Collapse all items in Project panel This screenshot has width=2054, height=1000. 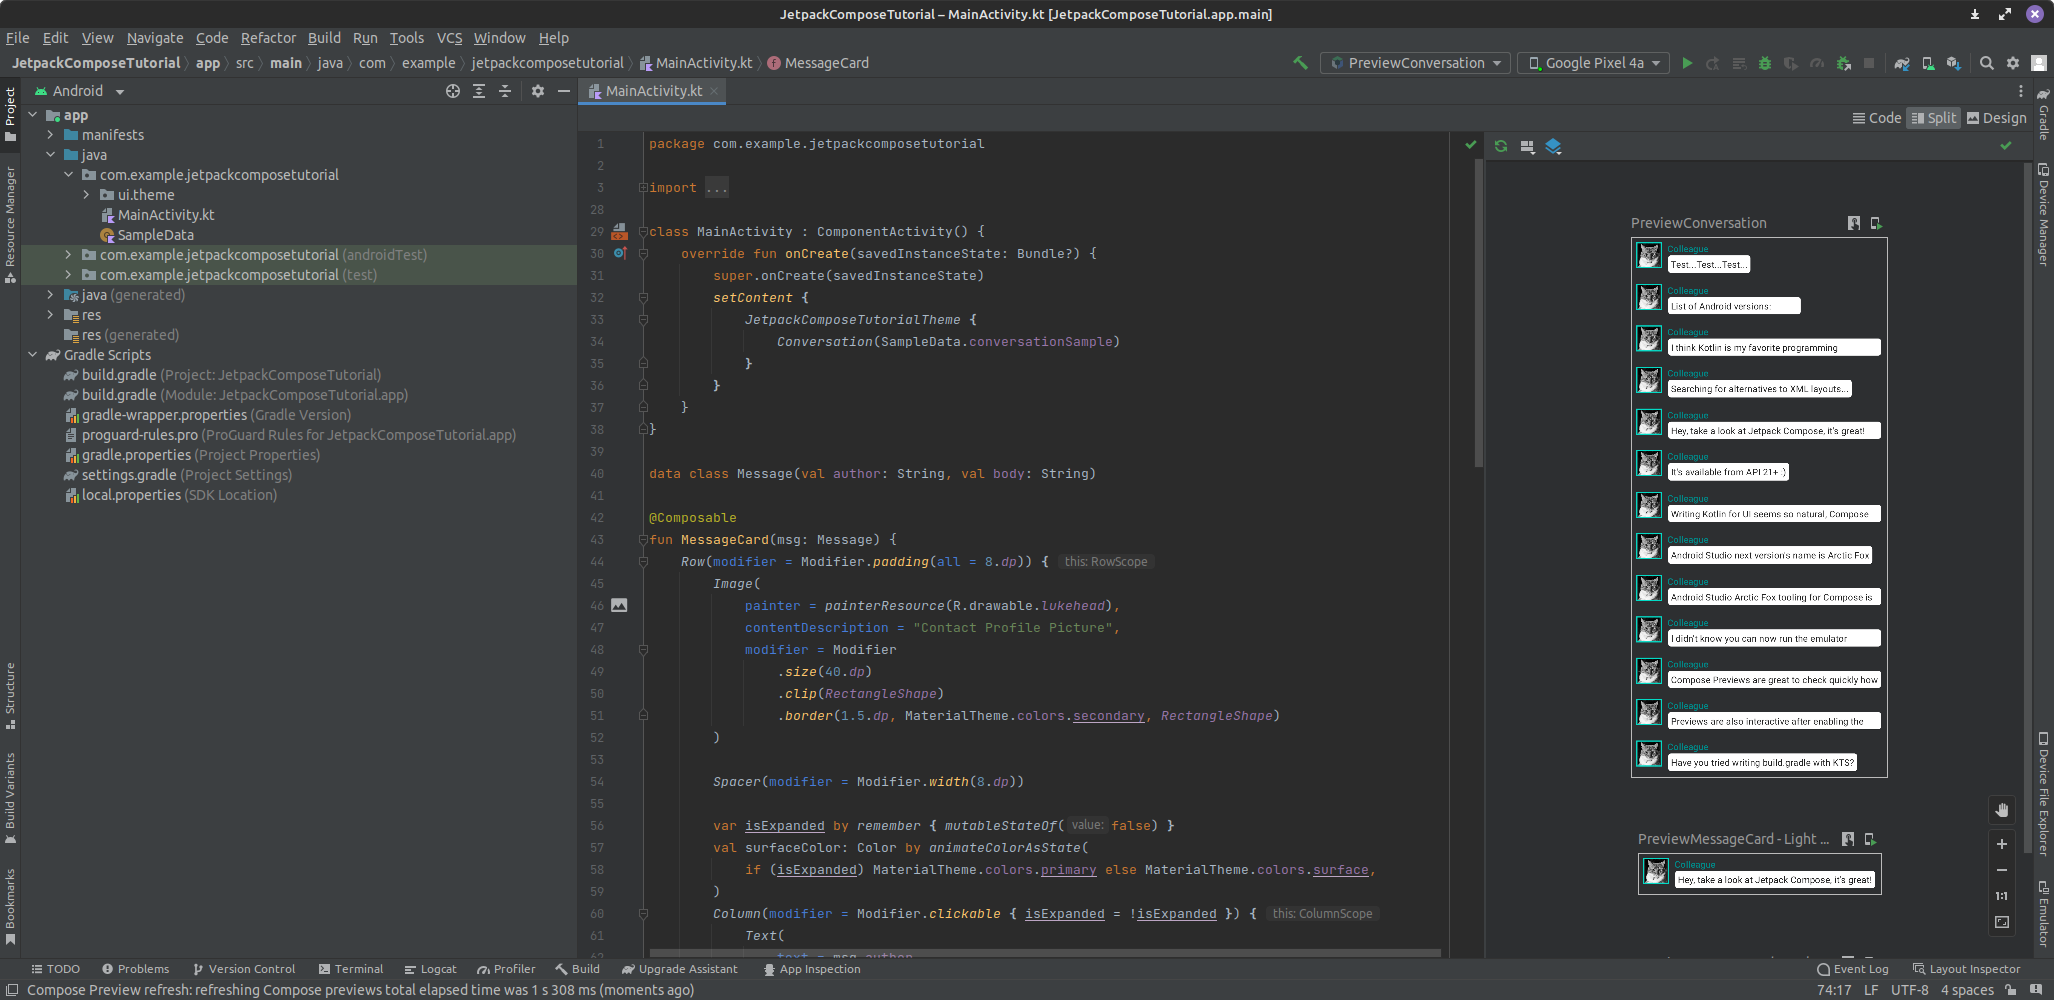point(505,91)
